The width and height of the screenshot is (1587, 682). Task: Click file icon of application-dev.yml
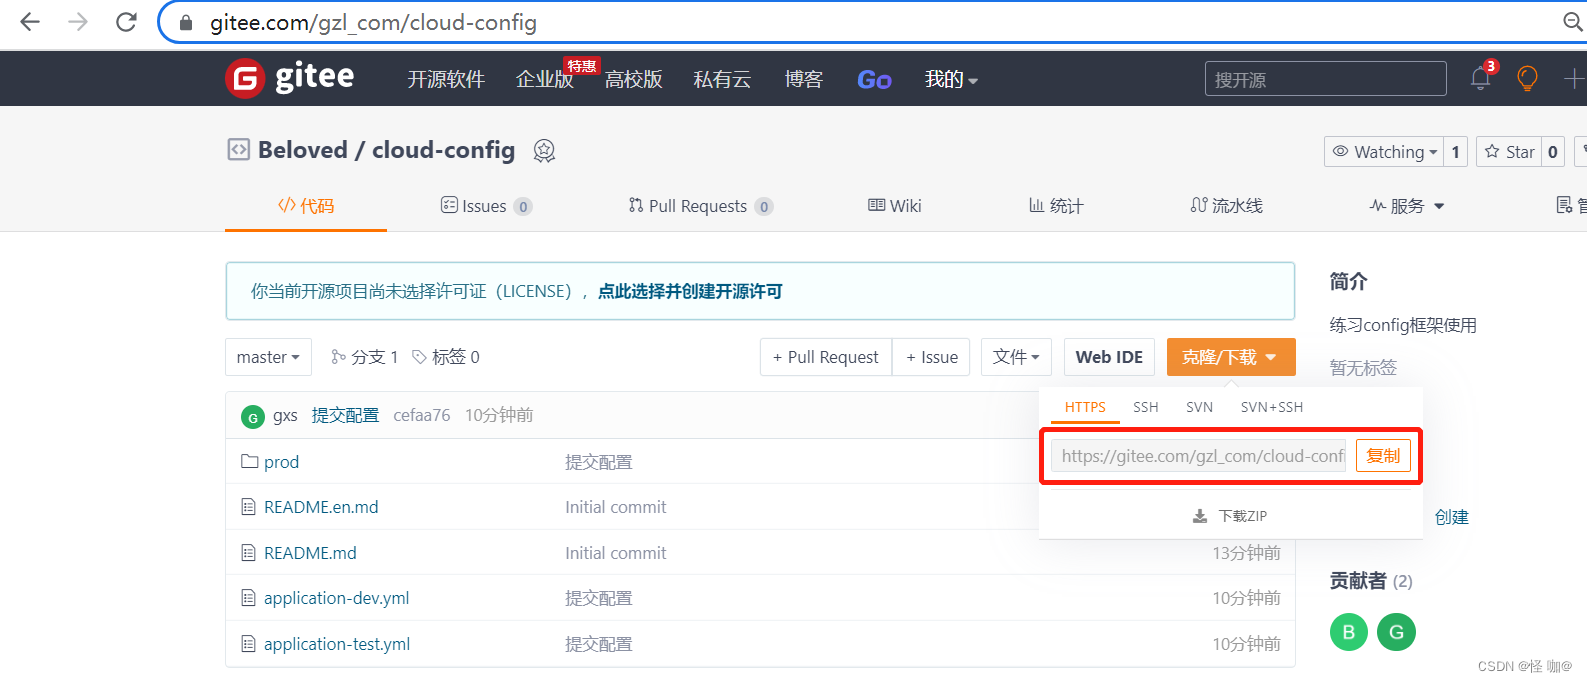click(x=248, y=598)
